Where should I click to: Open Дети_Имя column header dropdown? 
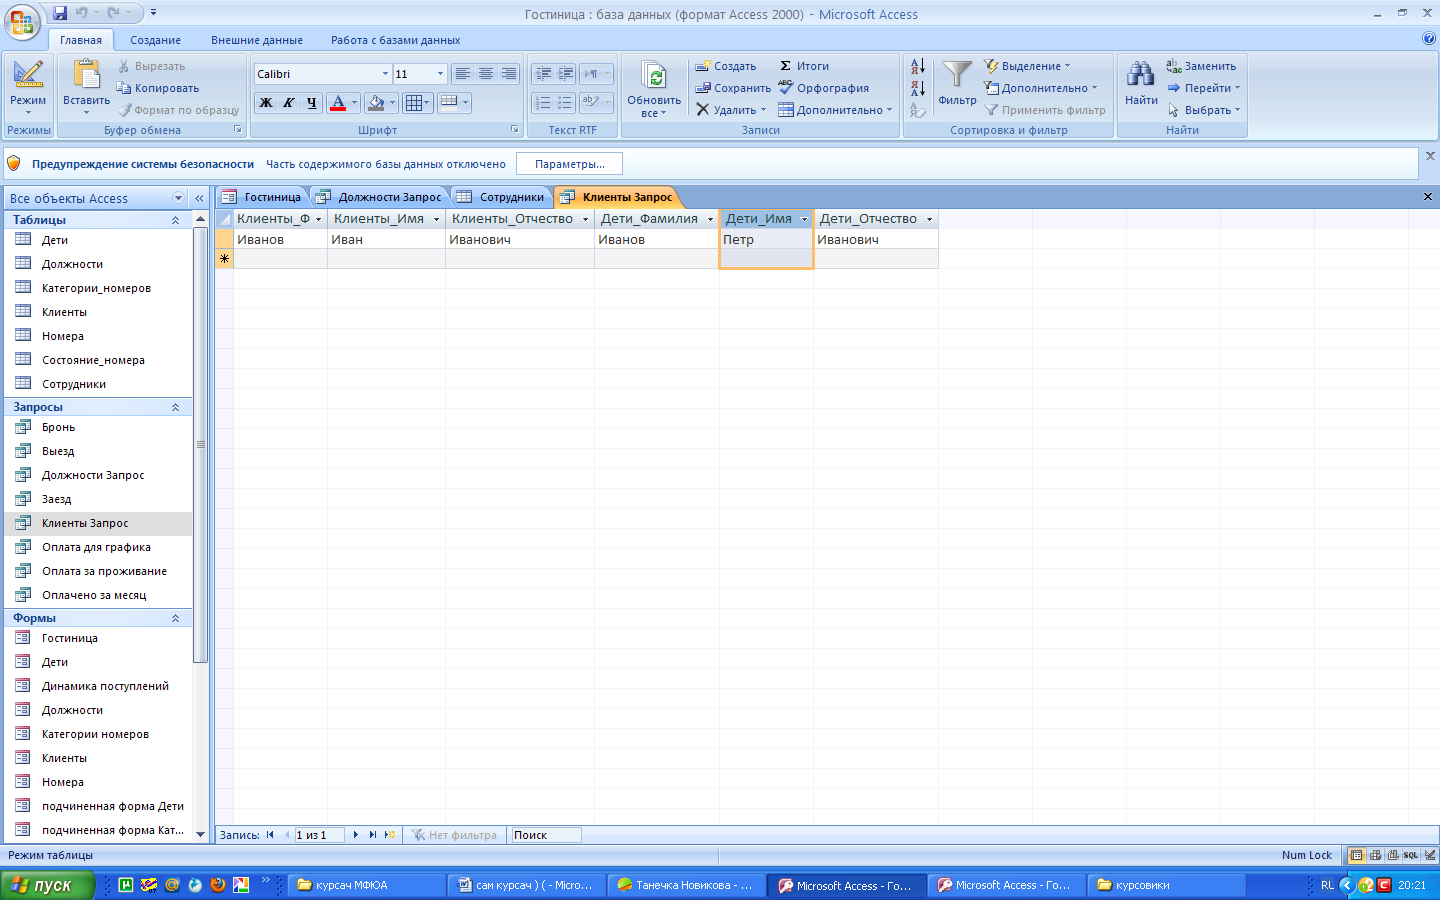804,219
